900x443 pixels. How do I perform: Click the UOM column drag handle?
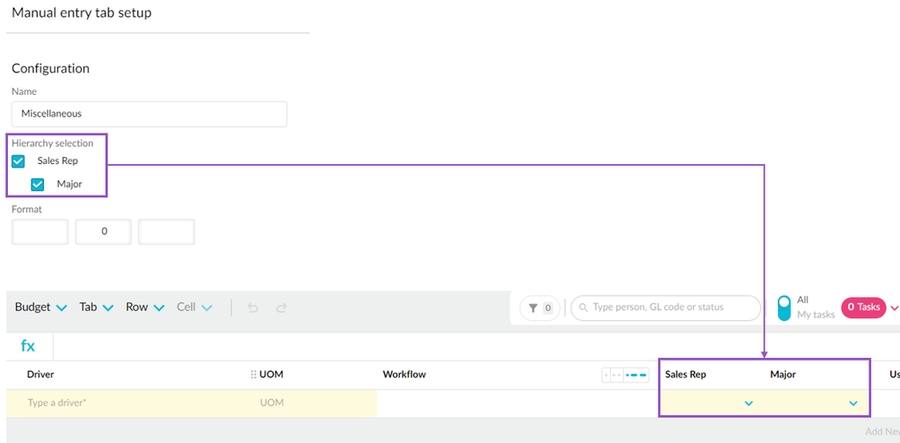coord(253,374)
